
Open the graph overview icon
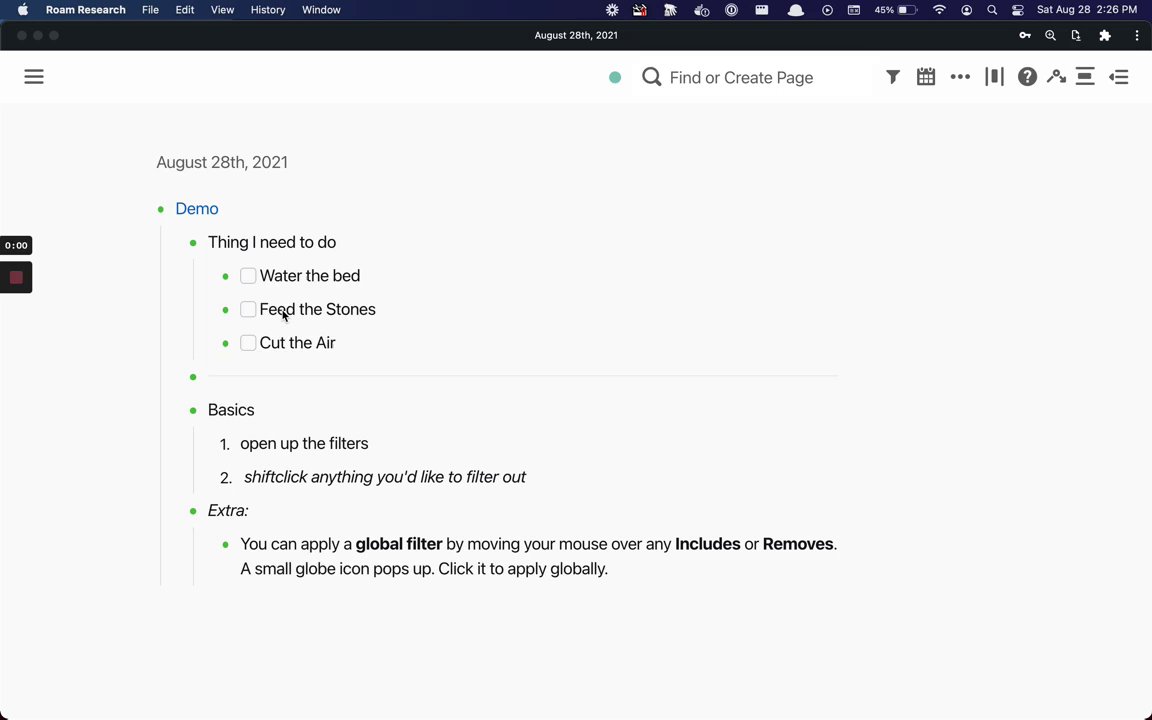pos(1056,77)
